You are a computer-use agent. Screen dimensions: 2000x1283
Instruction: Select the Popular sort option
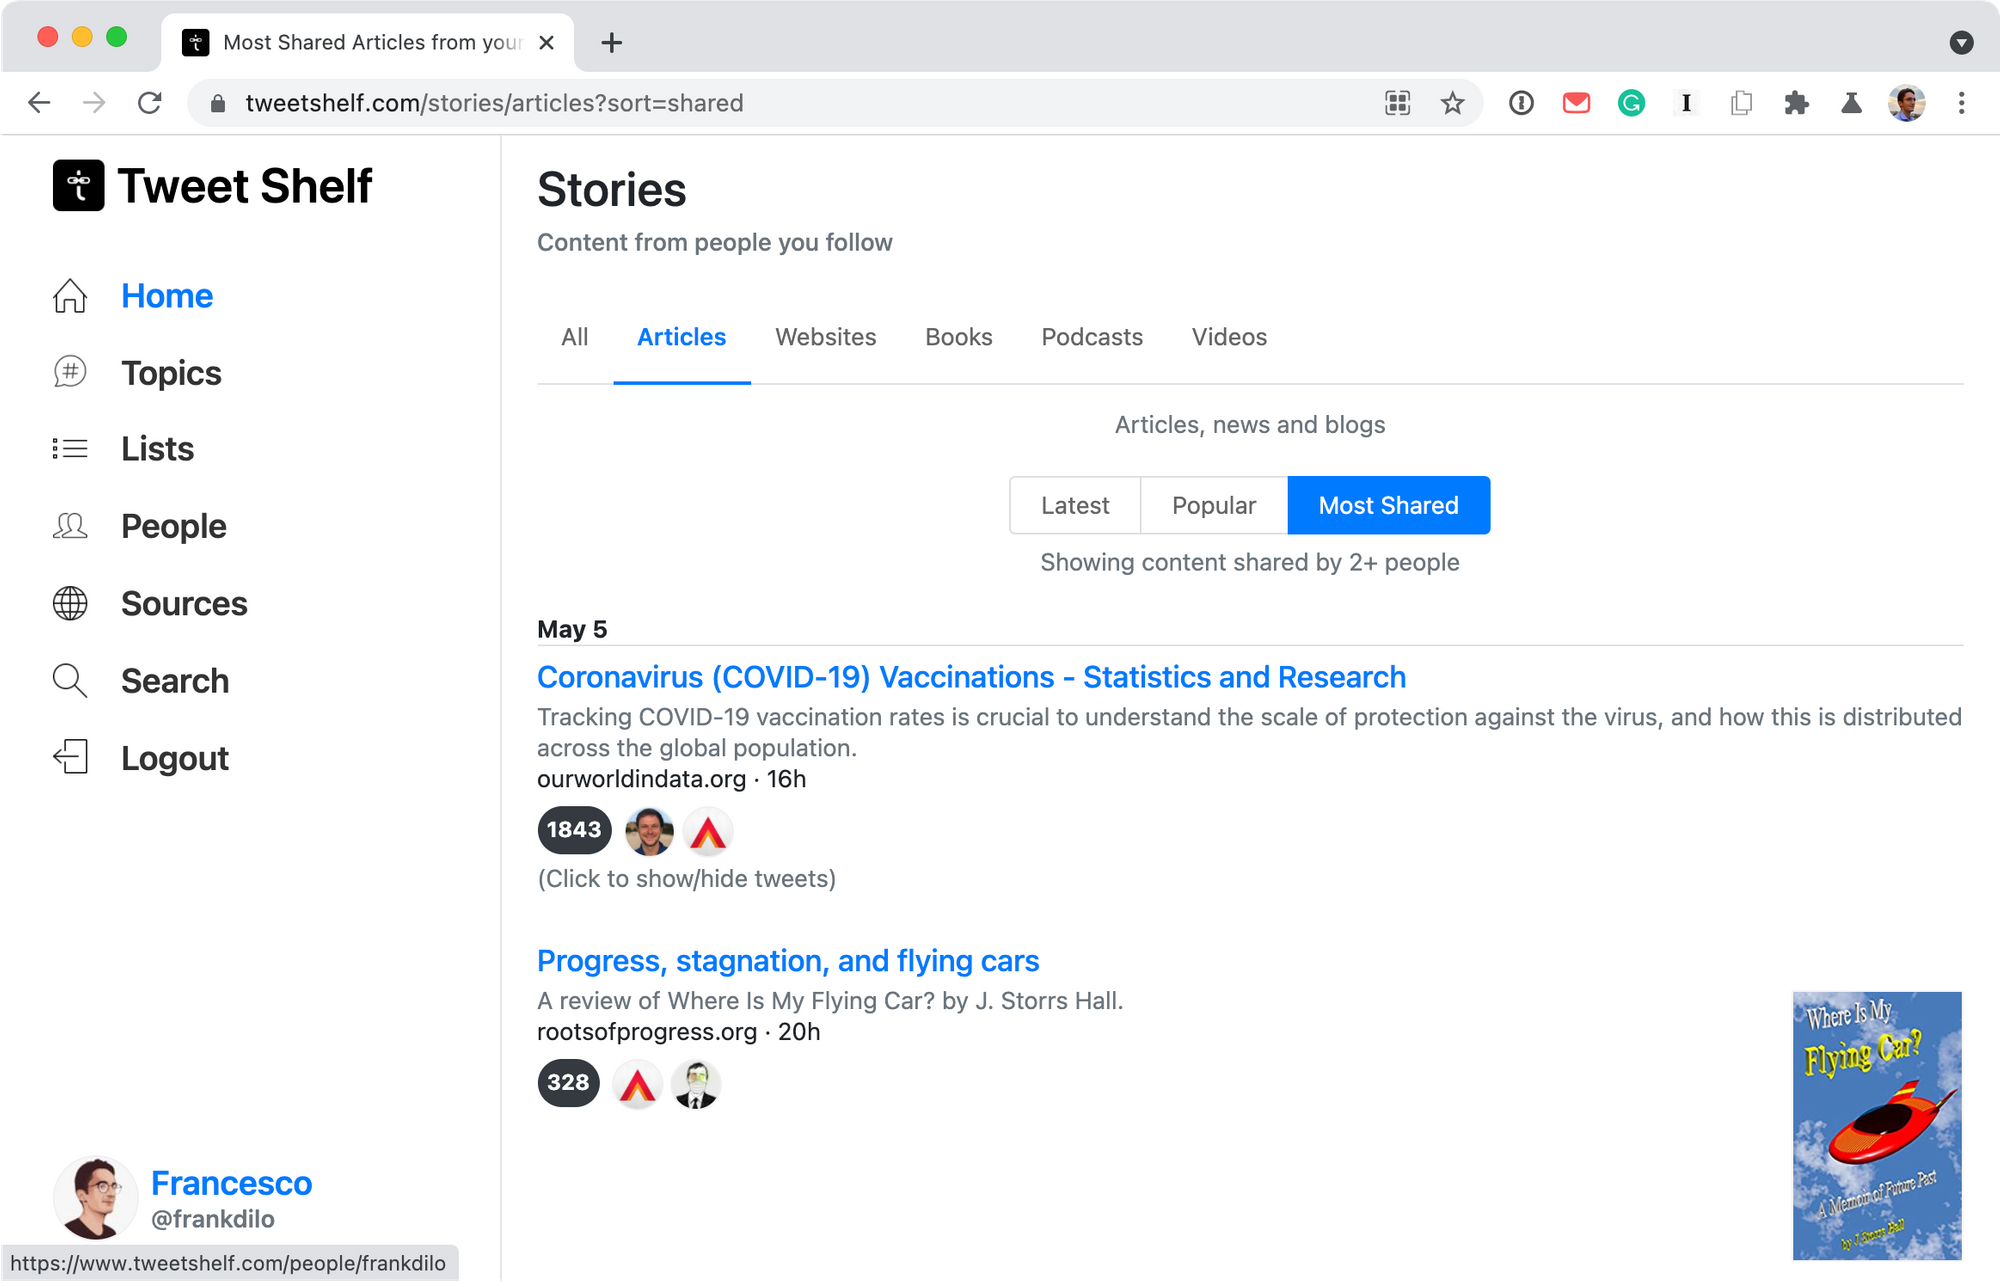pos(1214,505)
